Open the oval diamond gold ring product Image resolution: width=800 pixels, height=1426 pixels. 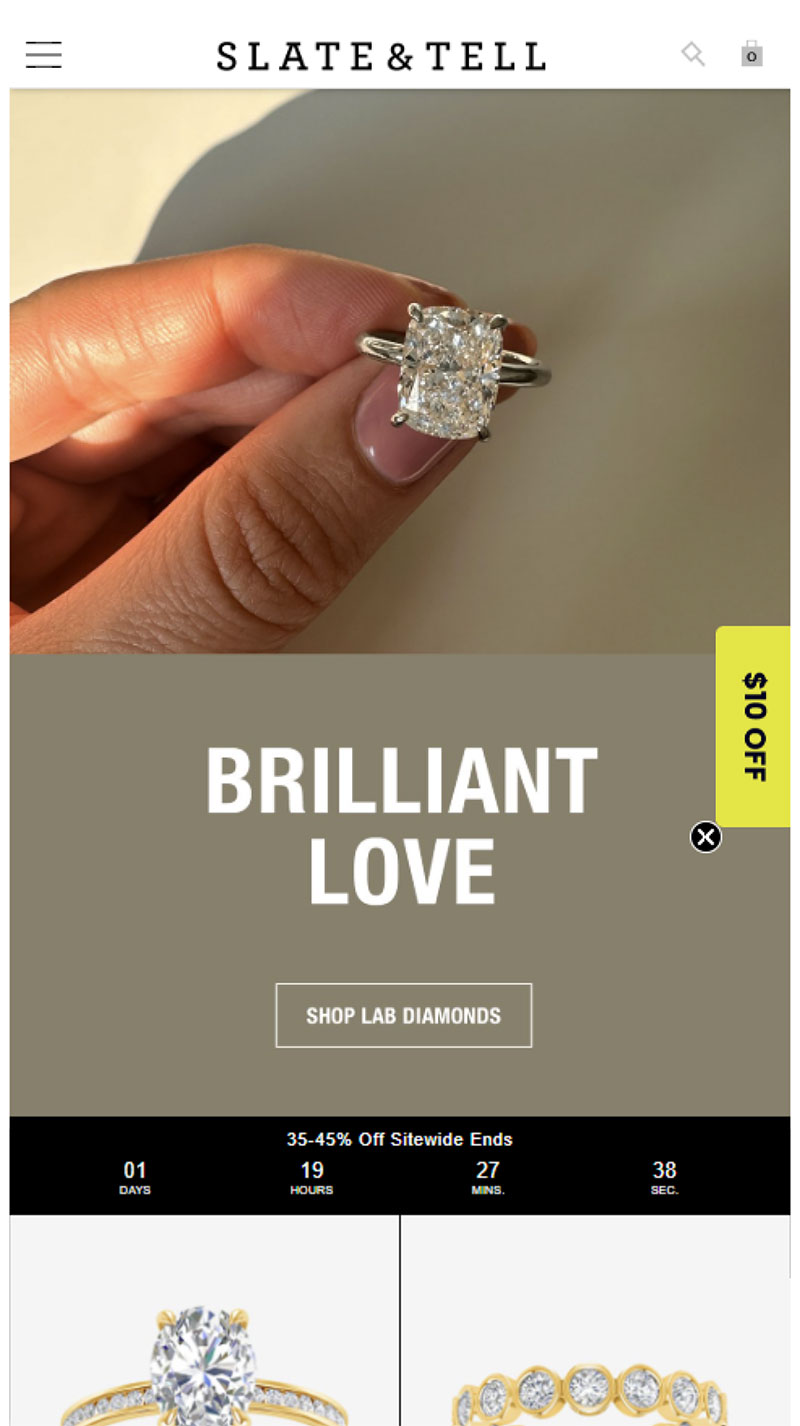pyautogui.click(x=204, y=1320)
